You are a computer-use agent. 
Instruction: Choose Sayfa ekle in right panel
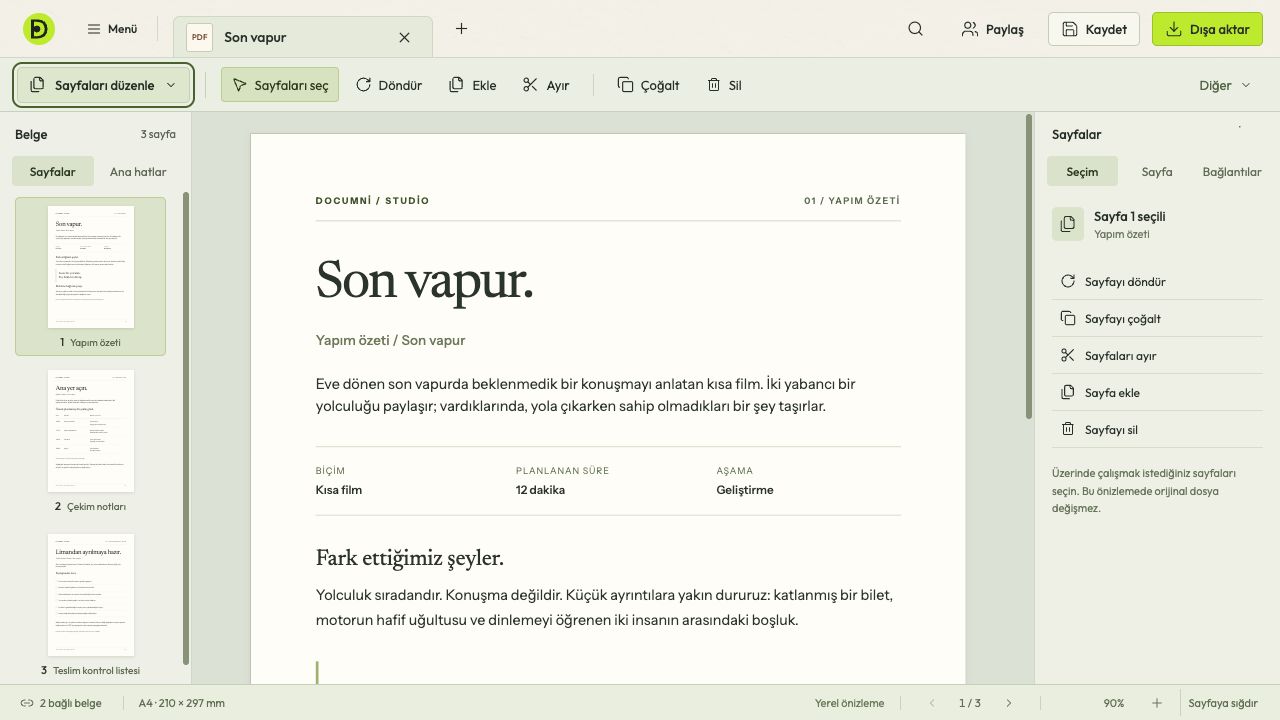coord(1157,393)
